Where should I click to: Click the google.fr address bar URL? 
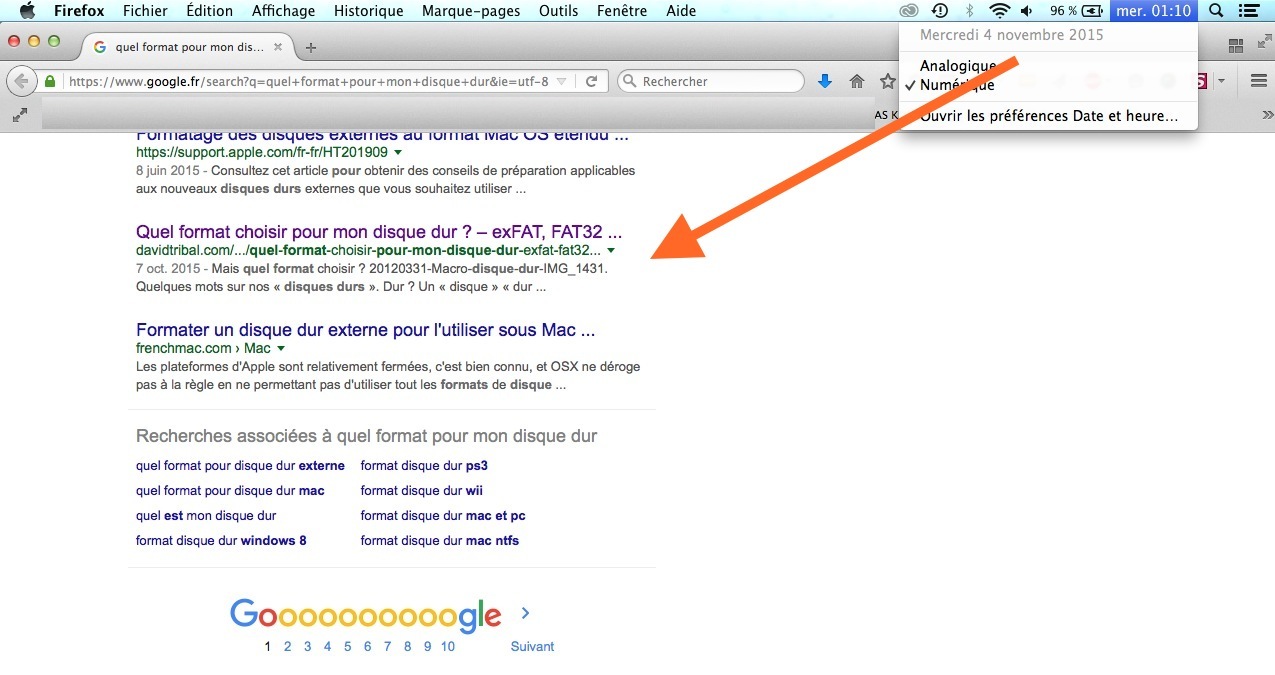click(x=308, y=82)
